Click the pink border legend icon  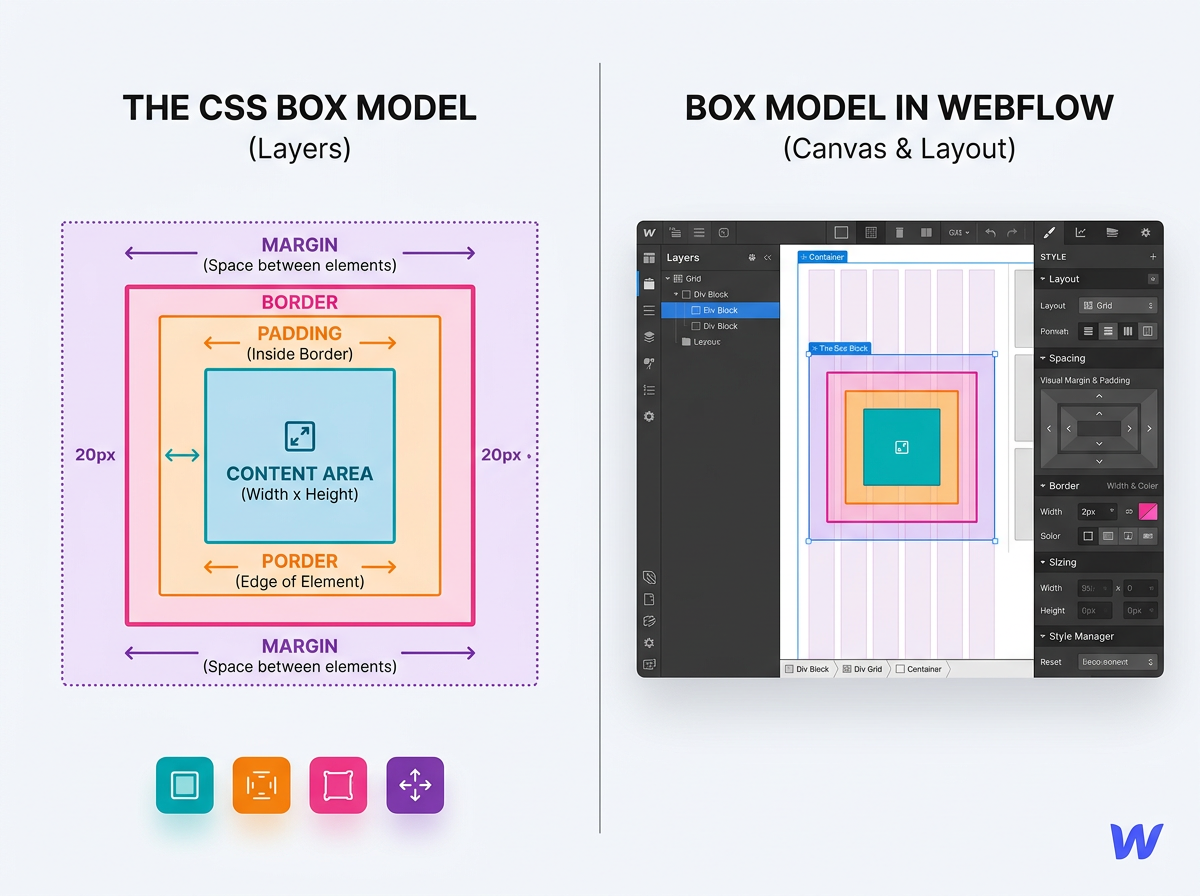tap(338, 785)
